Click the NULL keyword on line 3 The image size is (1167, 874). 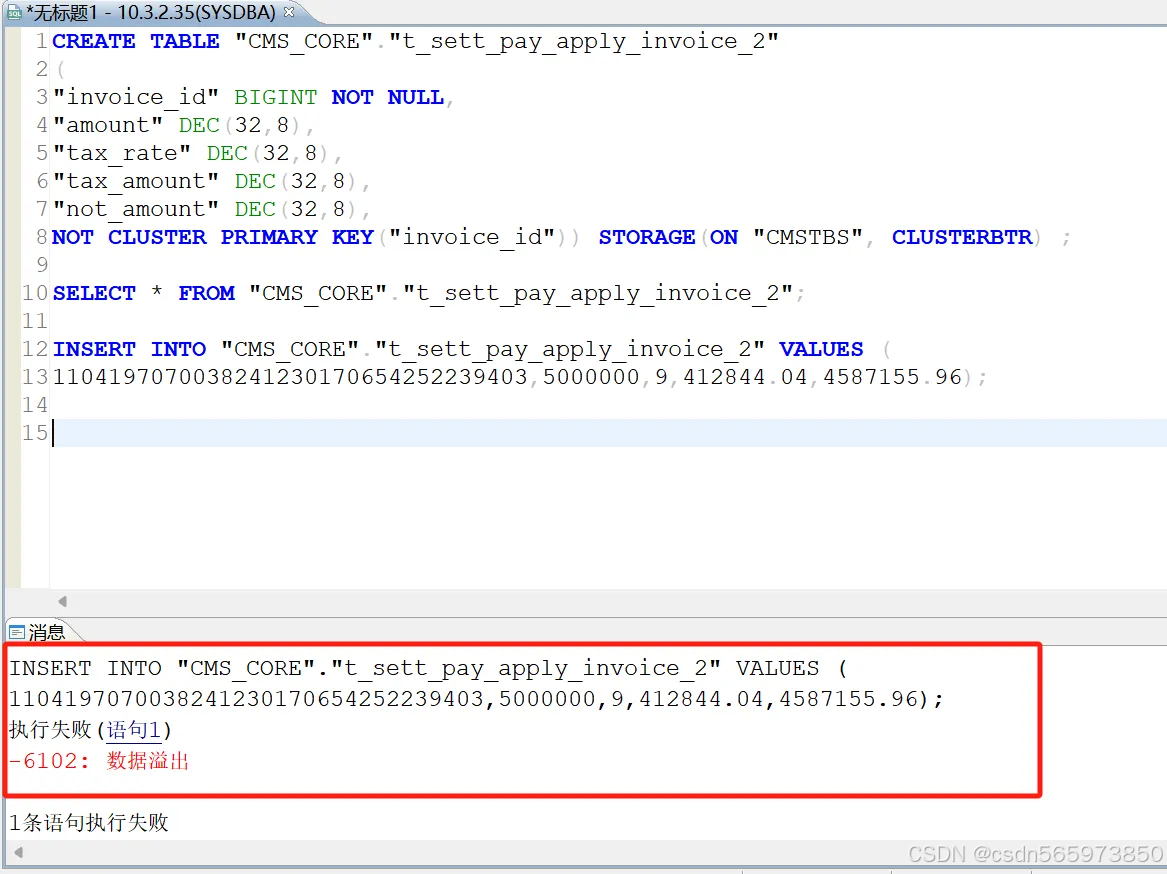coord(415,98)
